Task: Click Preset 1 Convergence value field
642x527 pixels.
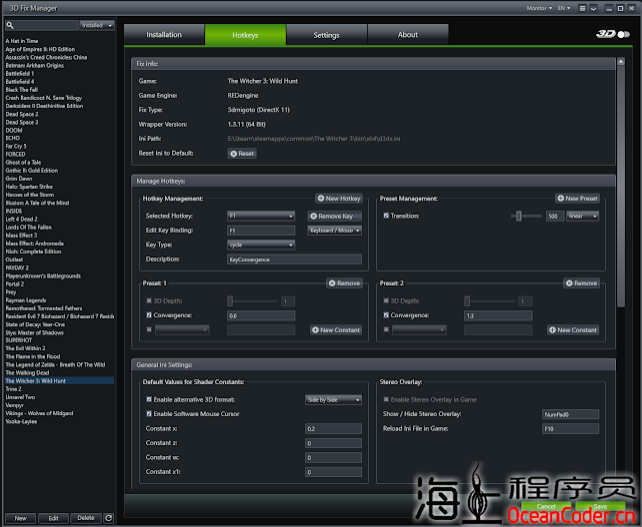Action: tap(261, 316)
